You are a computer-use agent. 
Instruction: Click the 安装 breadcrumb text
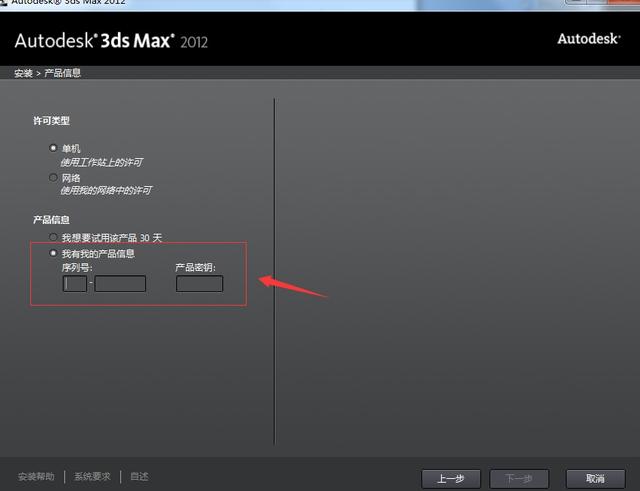pos(23,73)
